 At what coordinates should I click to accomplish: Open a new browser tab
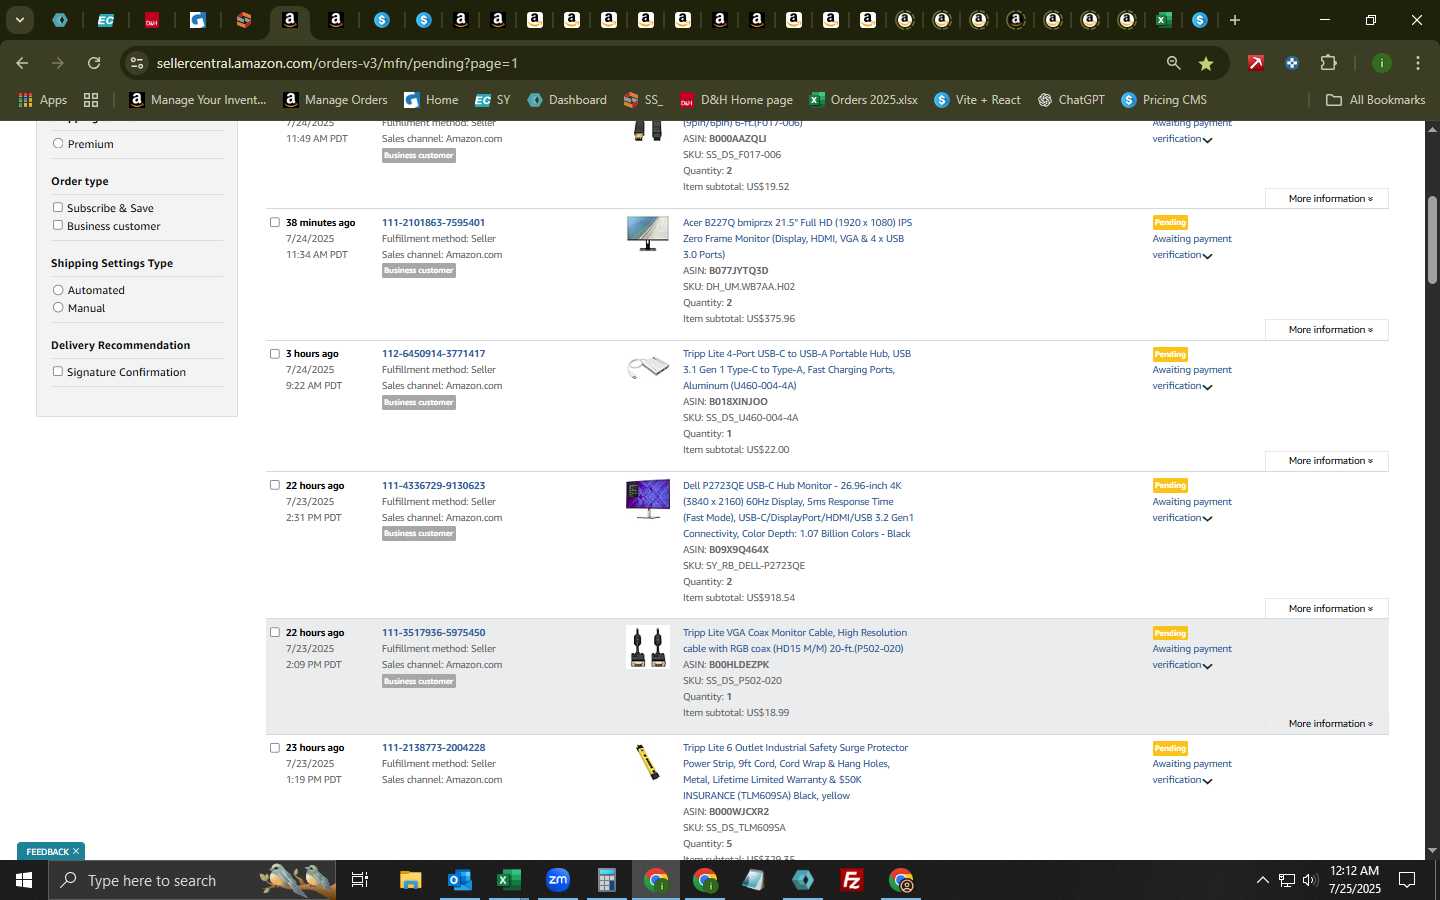click(x=1235, y=20)
